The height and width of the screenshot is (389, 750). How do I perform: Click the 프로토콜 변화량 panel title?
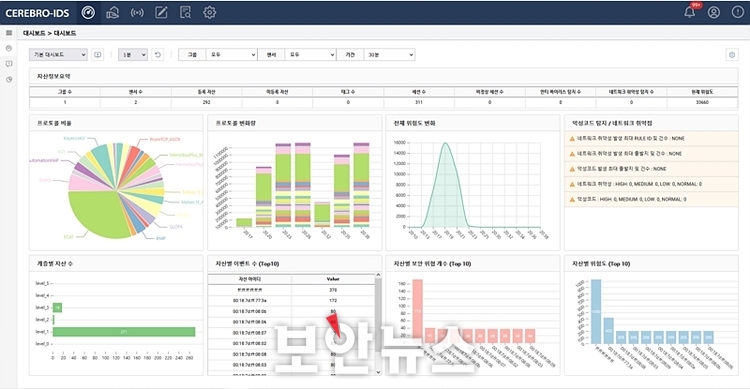tap(235, 123)
